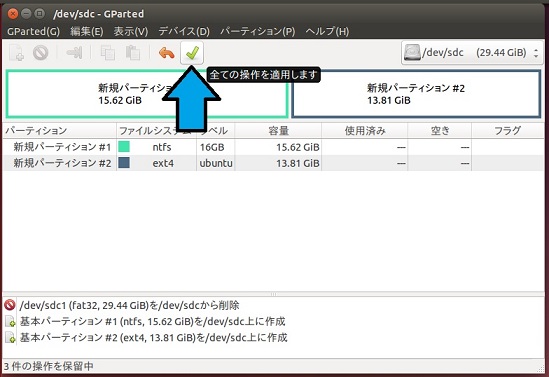Click the ubuntu label cell

(x=216, y=163)
